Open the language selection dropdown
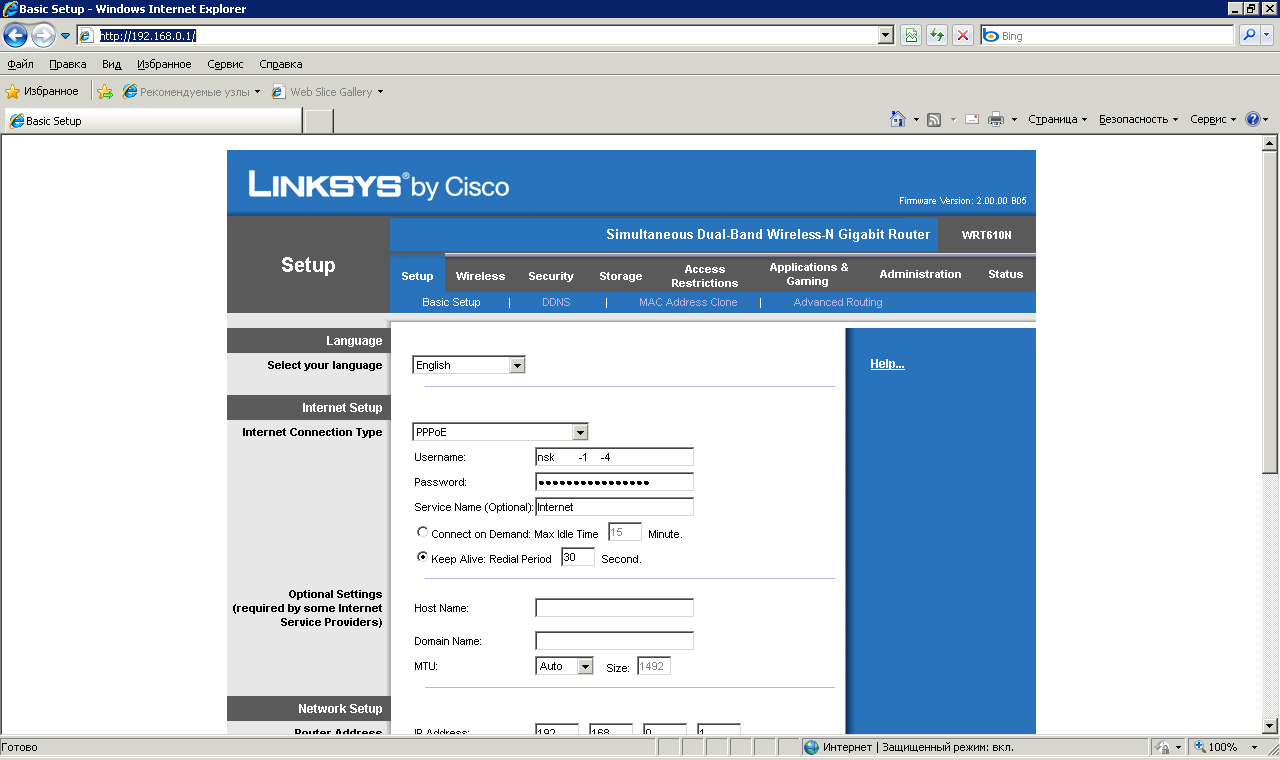This screenshot has width=1280, height=760. (x=517, y=366)
